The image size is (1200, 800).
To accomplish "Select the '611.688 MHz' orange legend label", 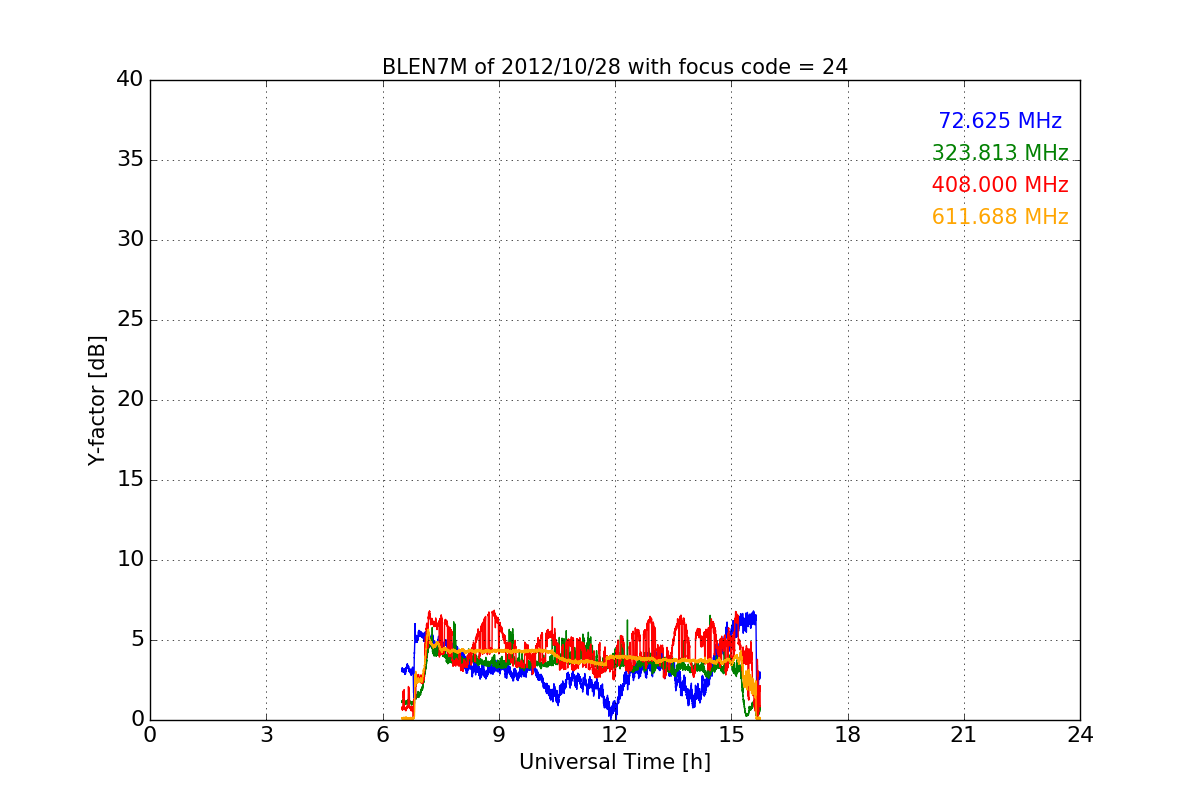I will coord(1000,217).
